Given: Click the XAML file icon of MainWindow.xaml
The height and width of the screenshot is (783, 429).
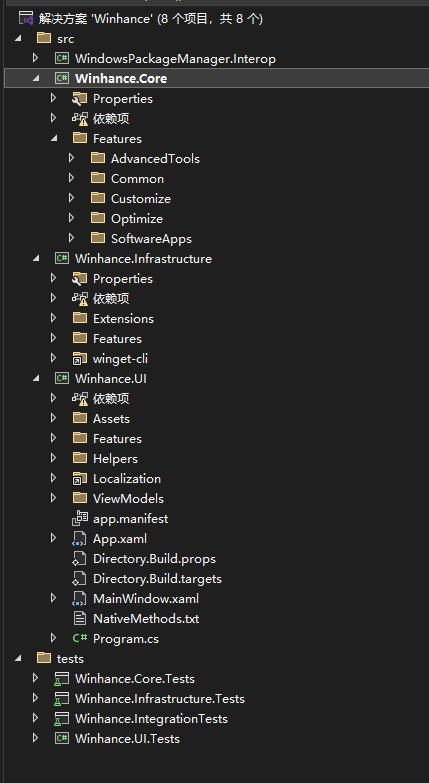Looking at the screenshot, I should [x=80, y=598].
